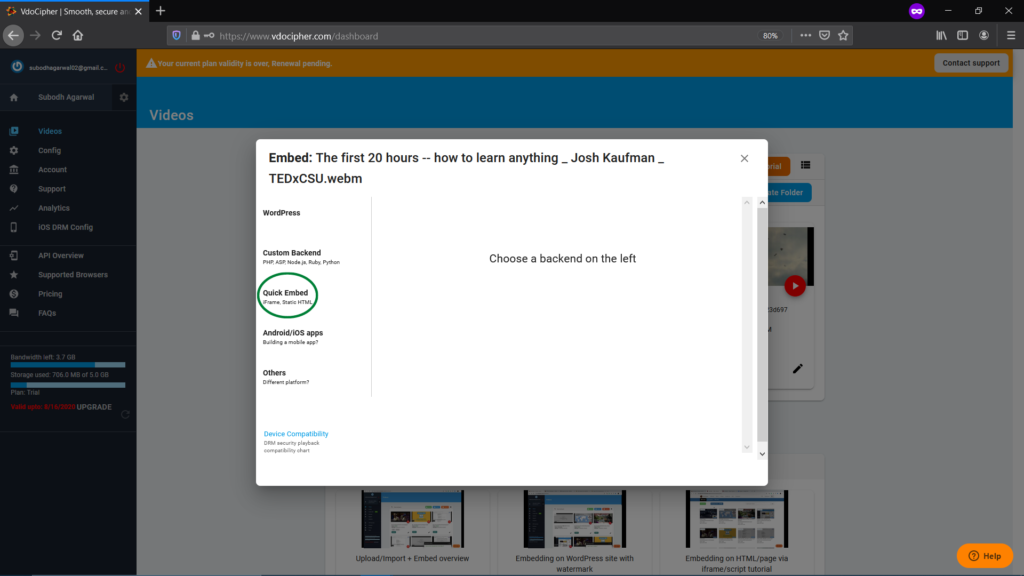Close the Embed dialog with X
The width and height of the screenshot is (1024, 576).
744,159
